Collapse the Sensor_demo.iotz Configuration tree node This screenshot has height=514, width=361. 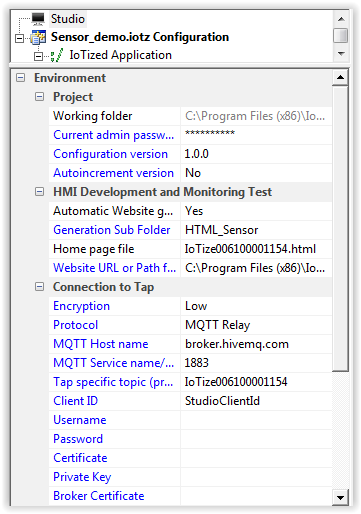click(20, 38)
